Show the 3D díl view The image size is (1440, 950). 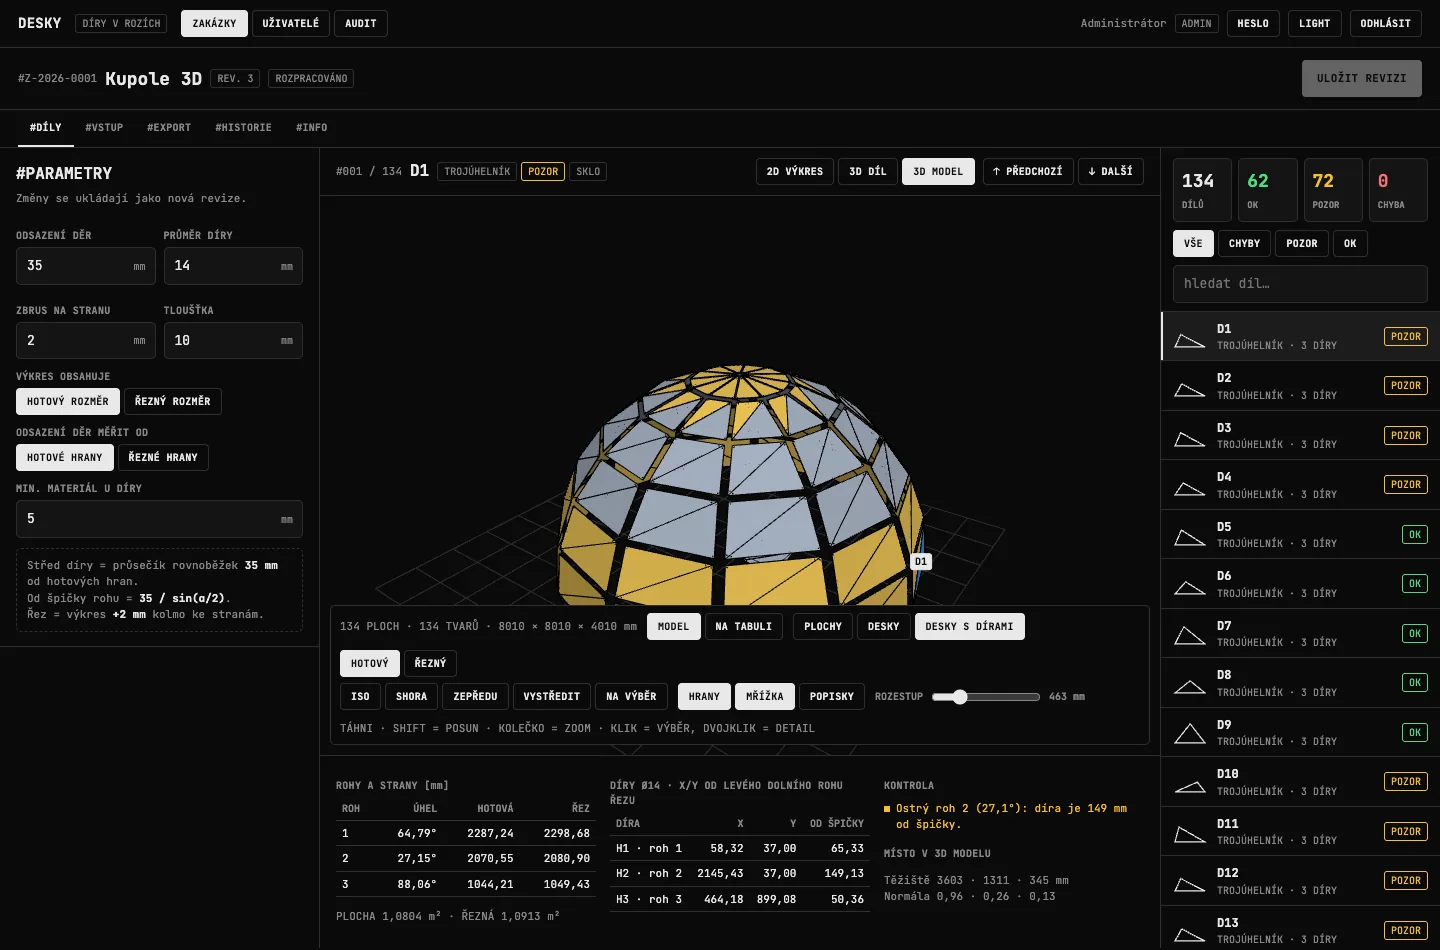coord(868,171)
